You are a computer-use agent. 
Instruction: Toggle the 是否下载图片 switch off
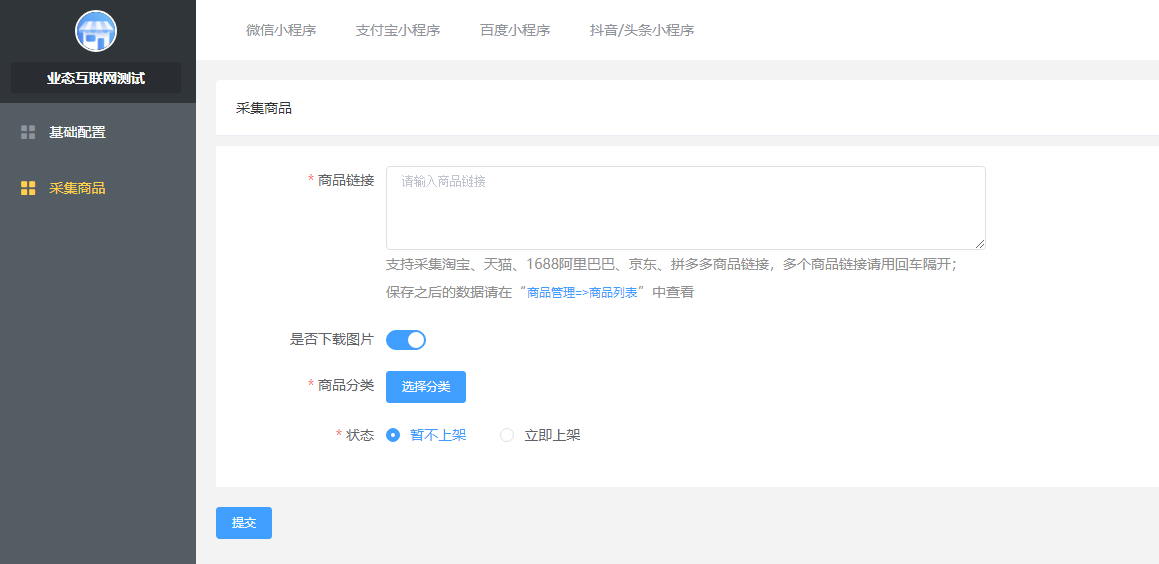(406, 340)
